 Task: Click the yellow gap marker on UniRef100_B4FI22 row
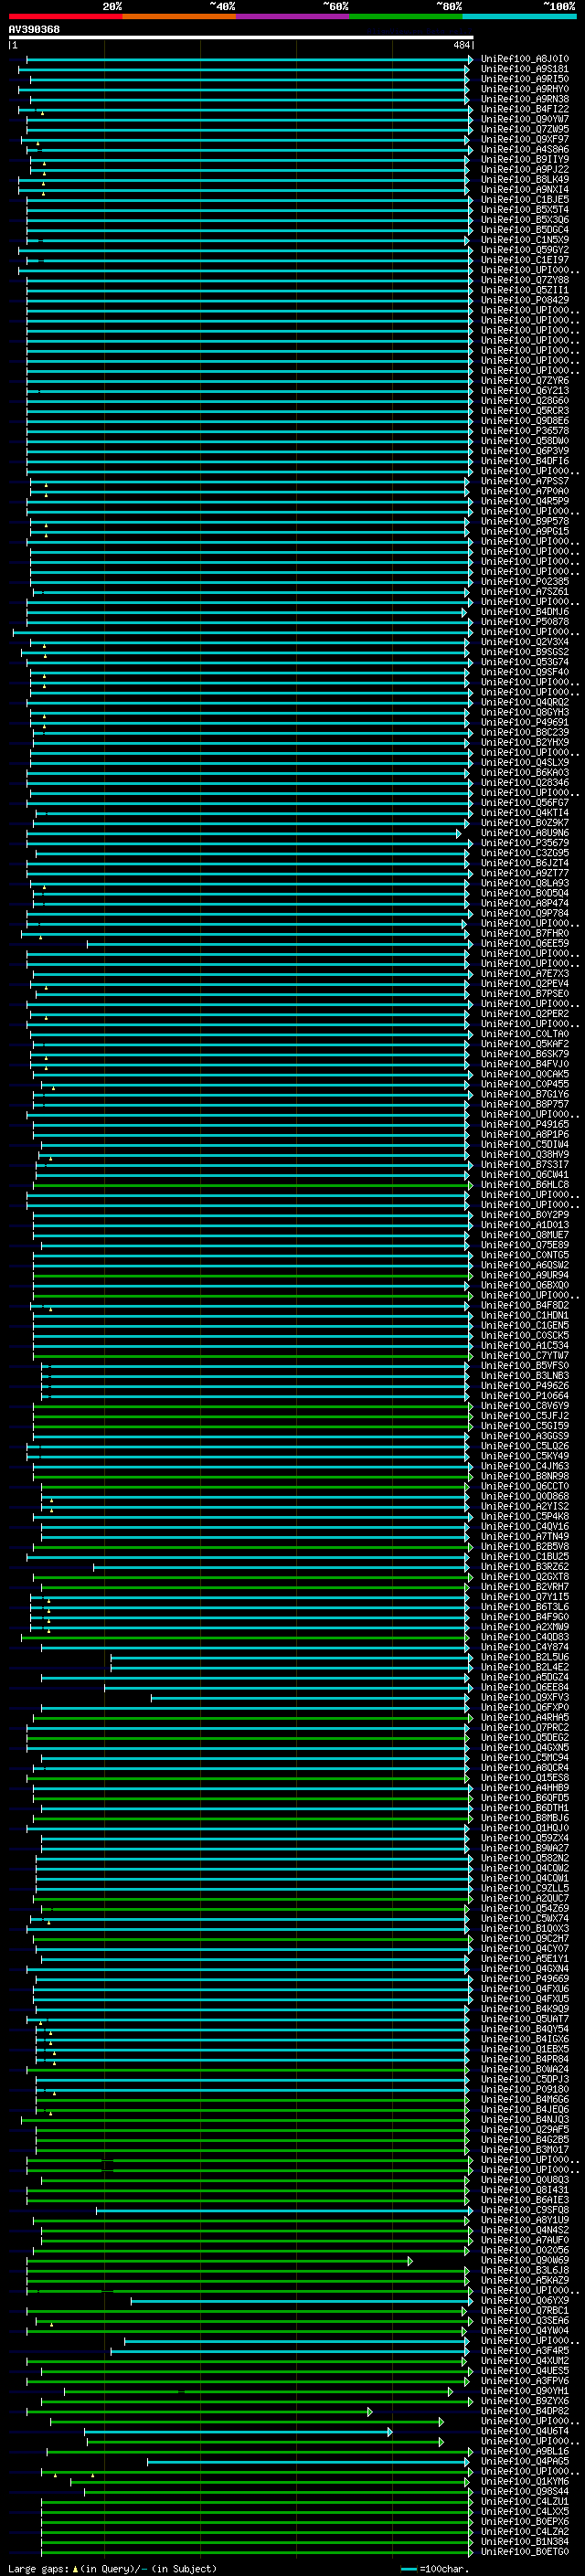42,113
